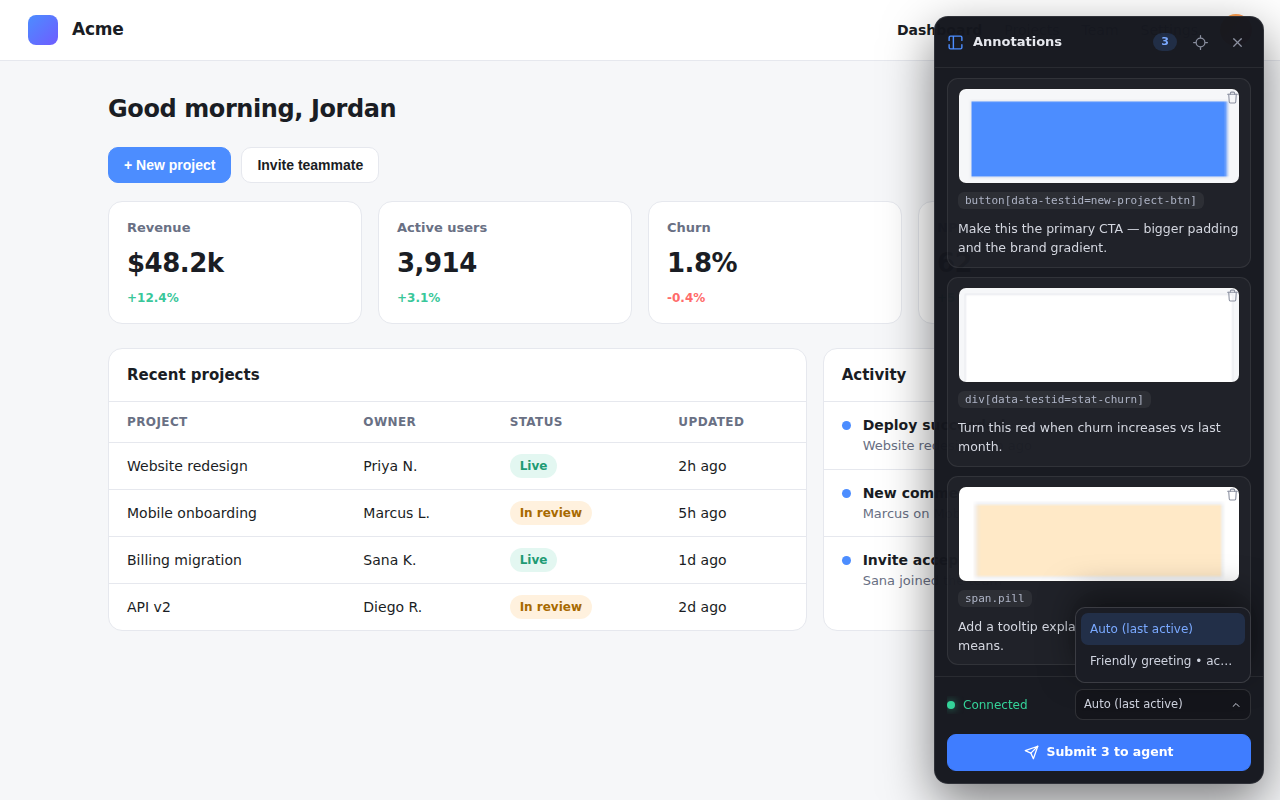Activate the element picker crosshair icon
The height and width of the screenshot is (800, 1280).
[x=1201, y=42]
